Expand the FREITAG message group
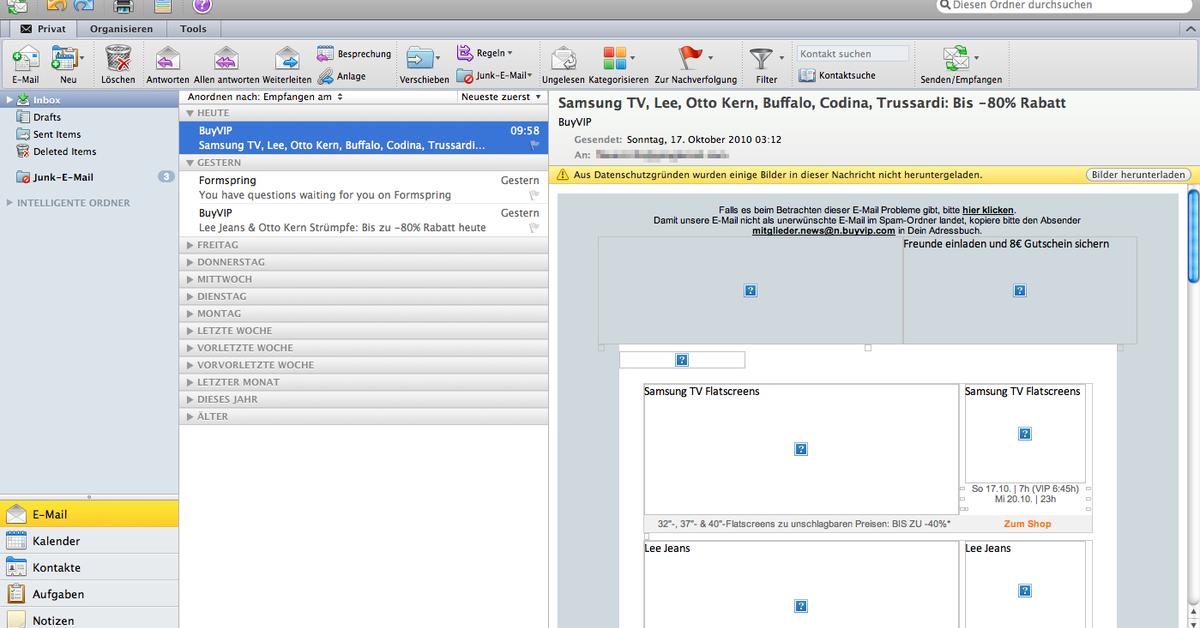 (x=190, y=245)
